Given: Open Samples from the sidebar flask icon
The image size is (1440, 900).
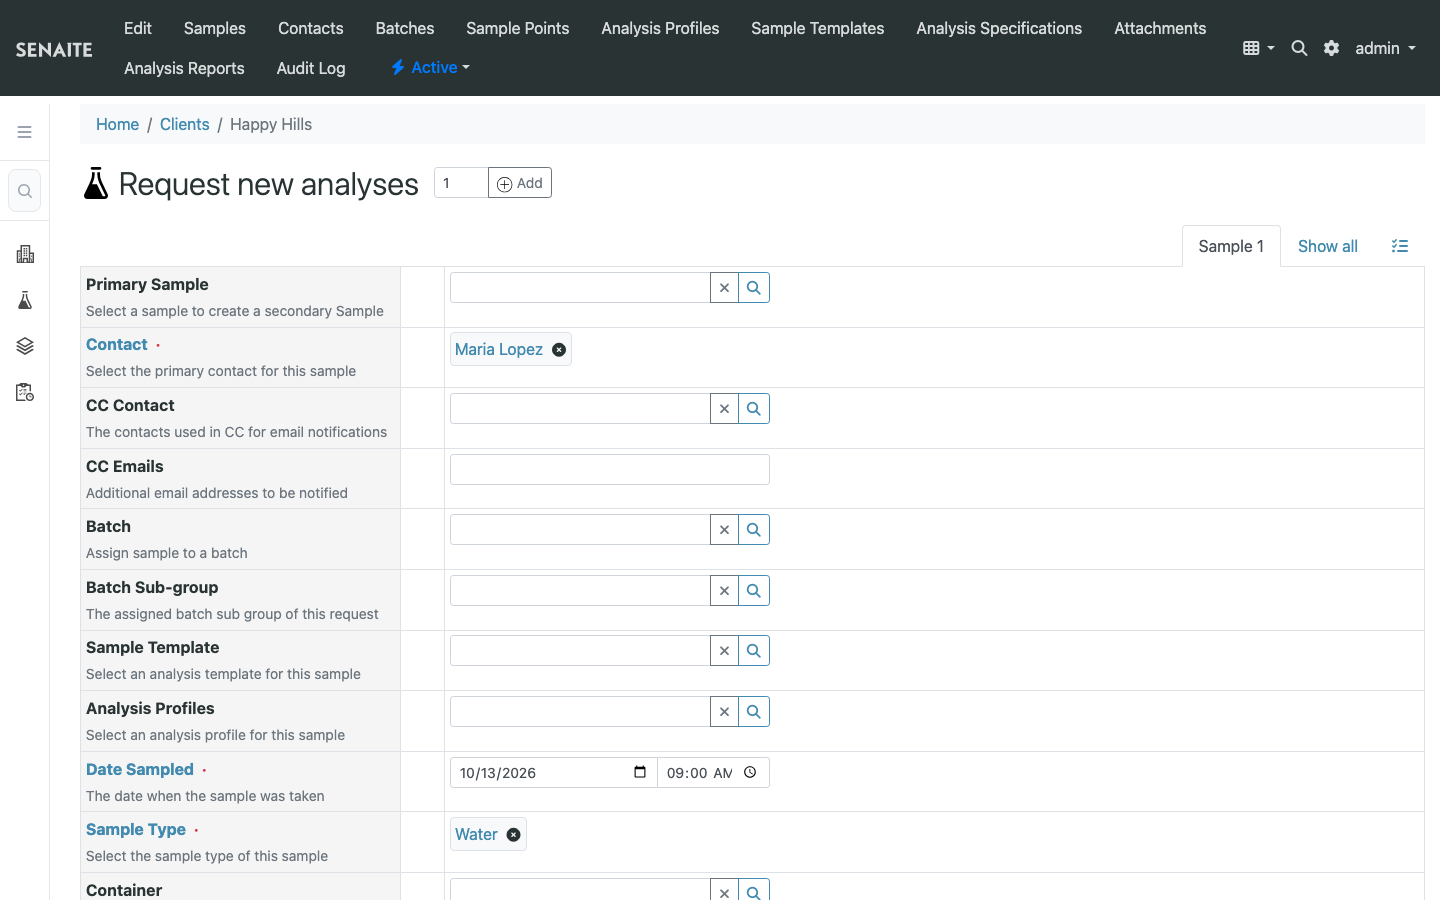Looking at the screenshot, I should coord(25,300).
